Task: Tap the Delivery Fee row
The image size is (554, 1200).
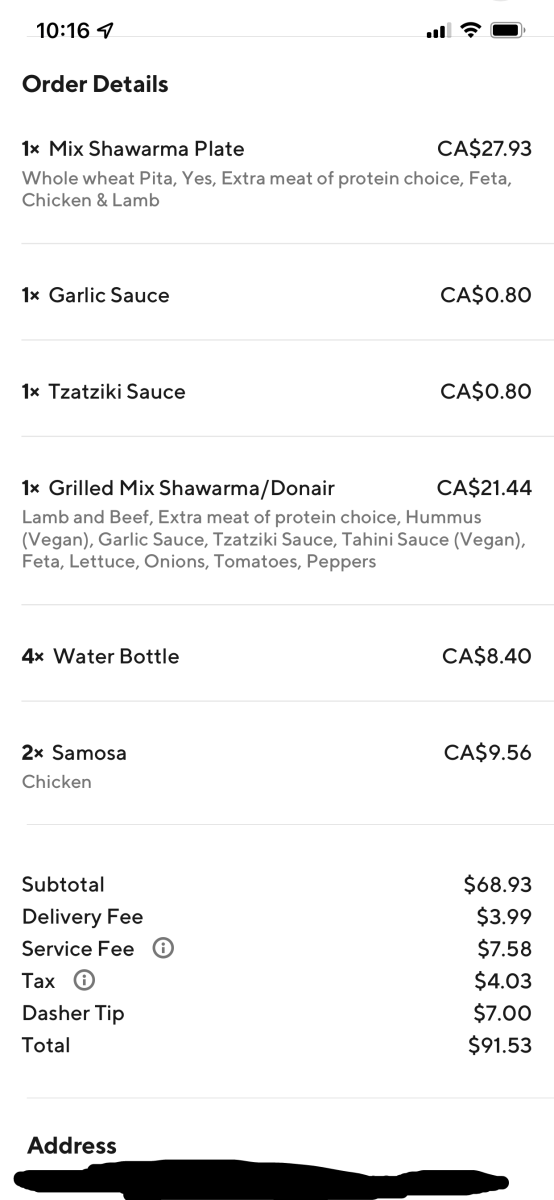Action: click(277, 917)
